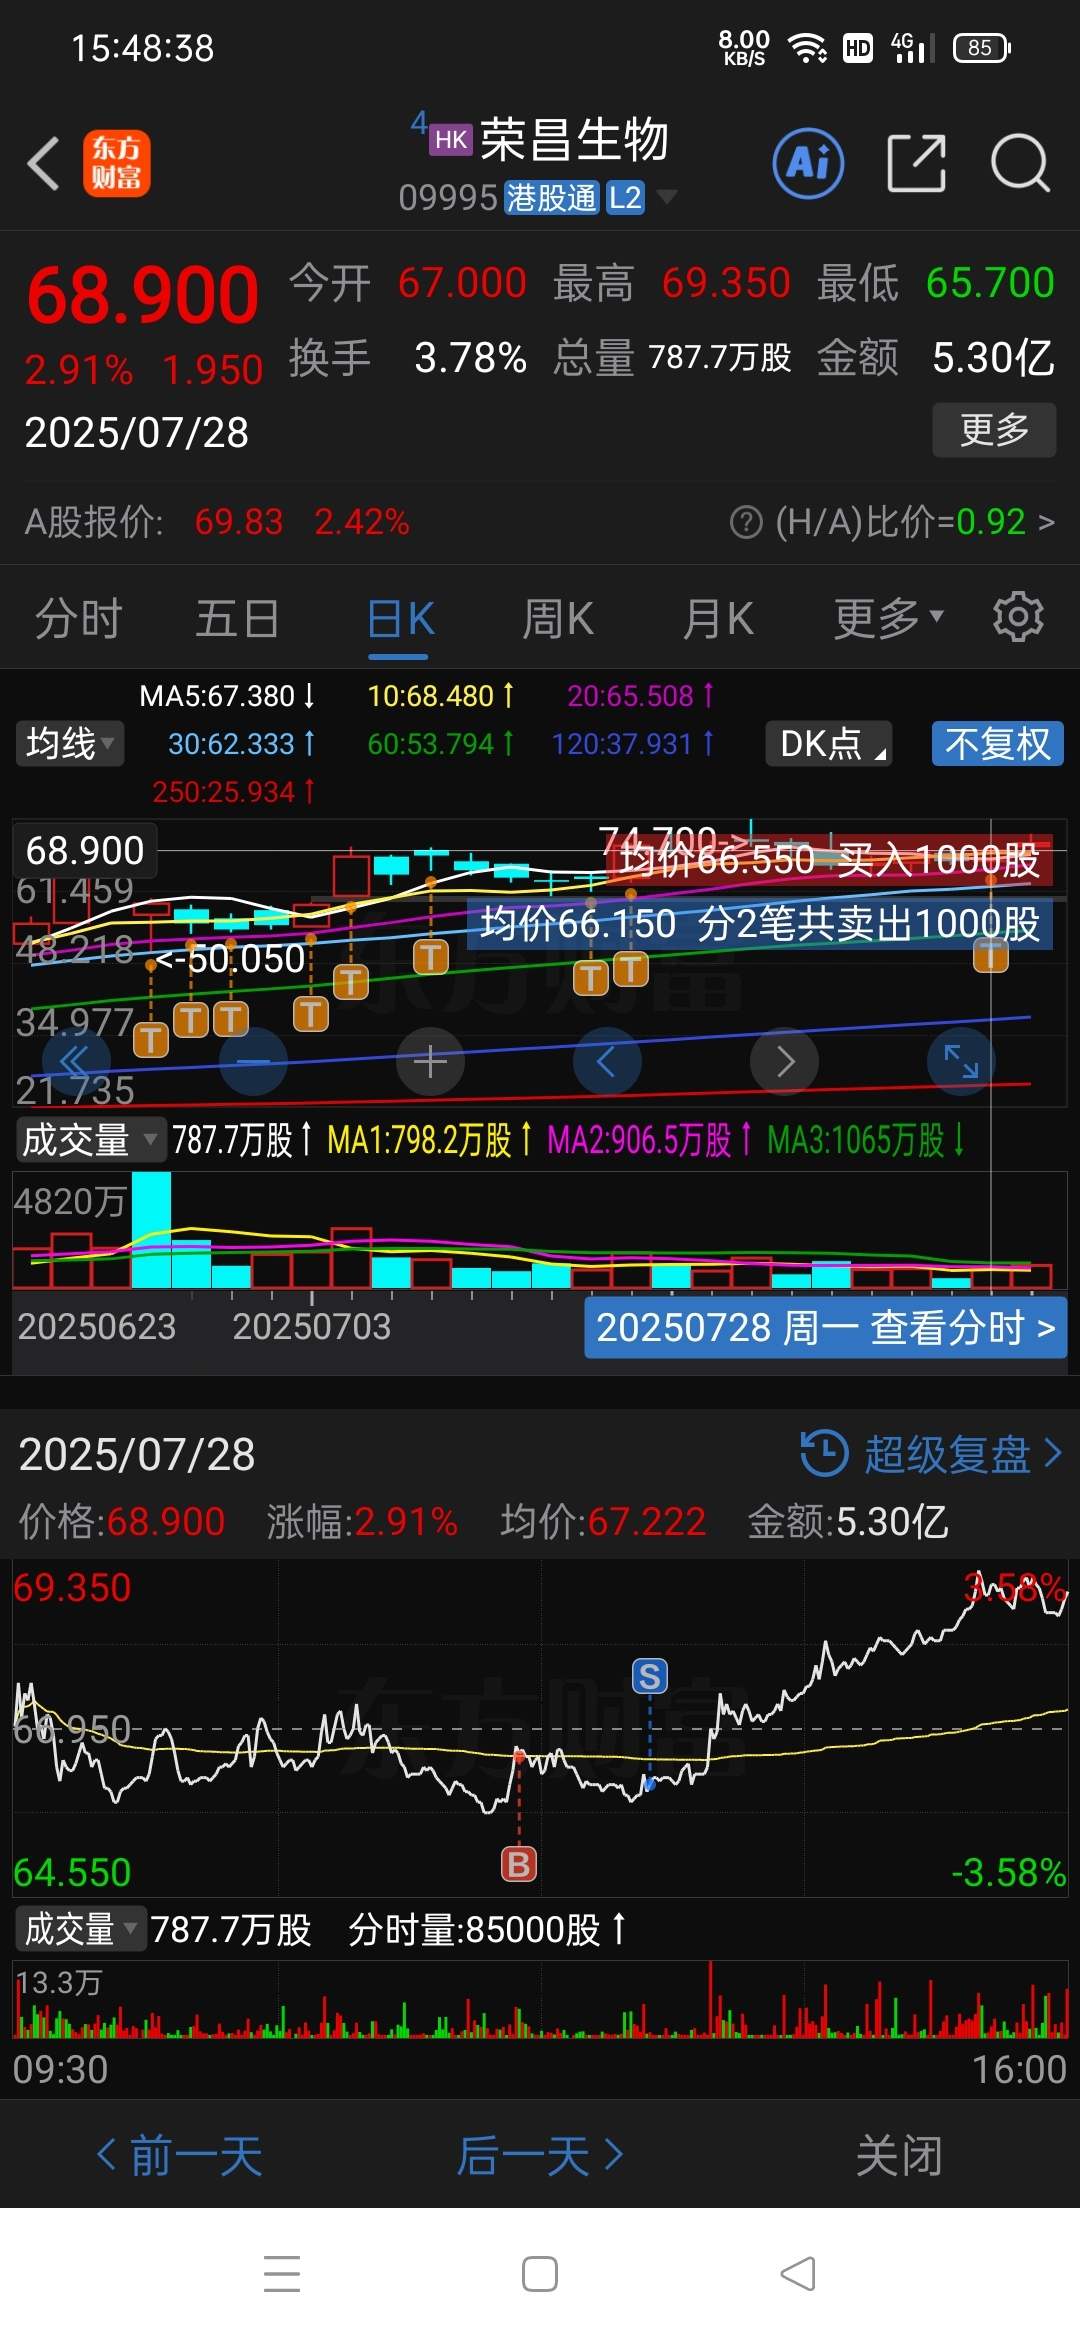Screen dimensions: 1080x2340
Task: Tap the rightmost T trade marker
Action: (x=991, y=954)
